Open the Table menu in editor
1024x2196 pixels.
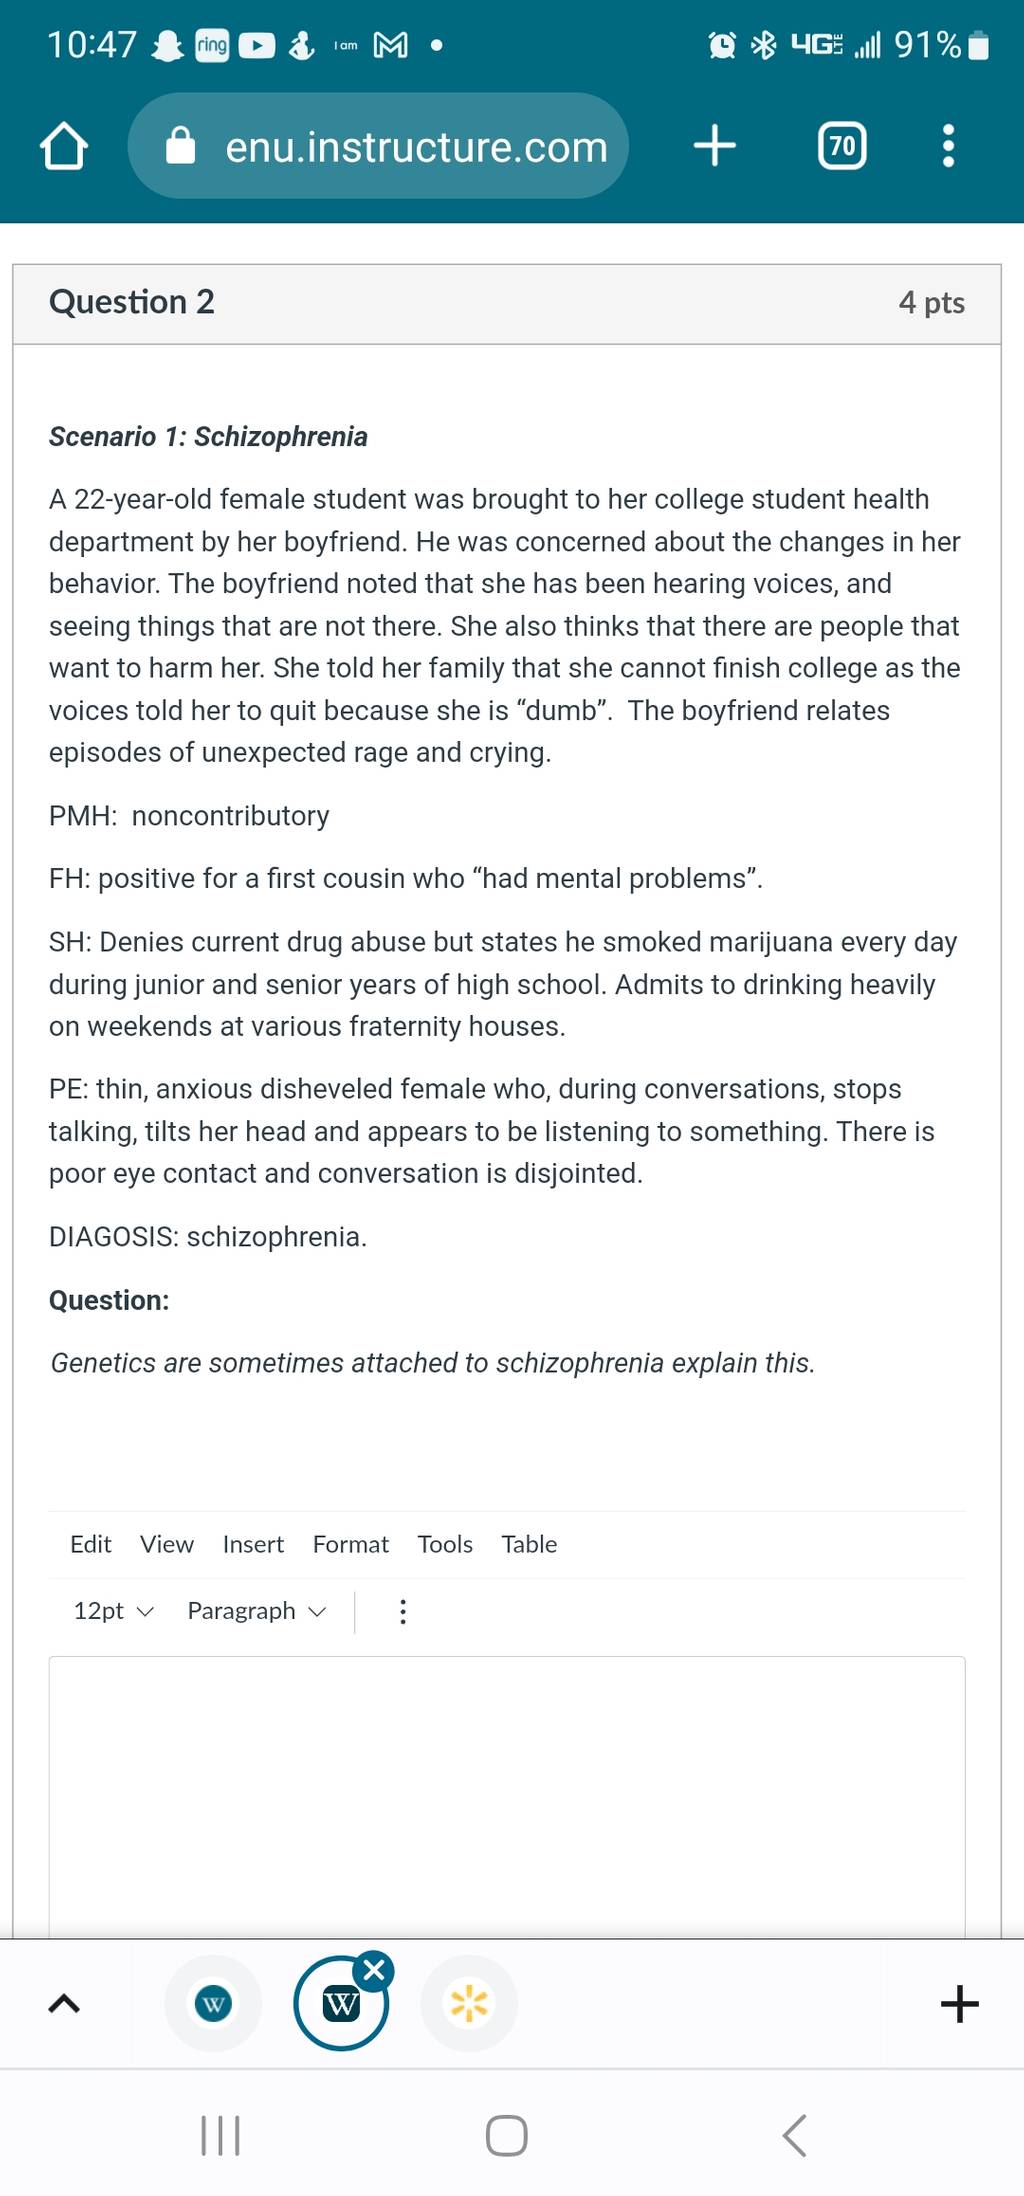pos(529,1544)
